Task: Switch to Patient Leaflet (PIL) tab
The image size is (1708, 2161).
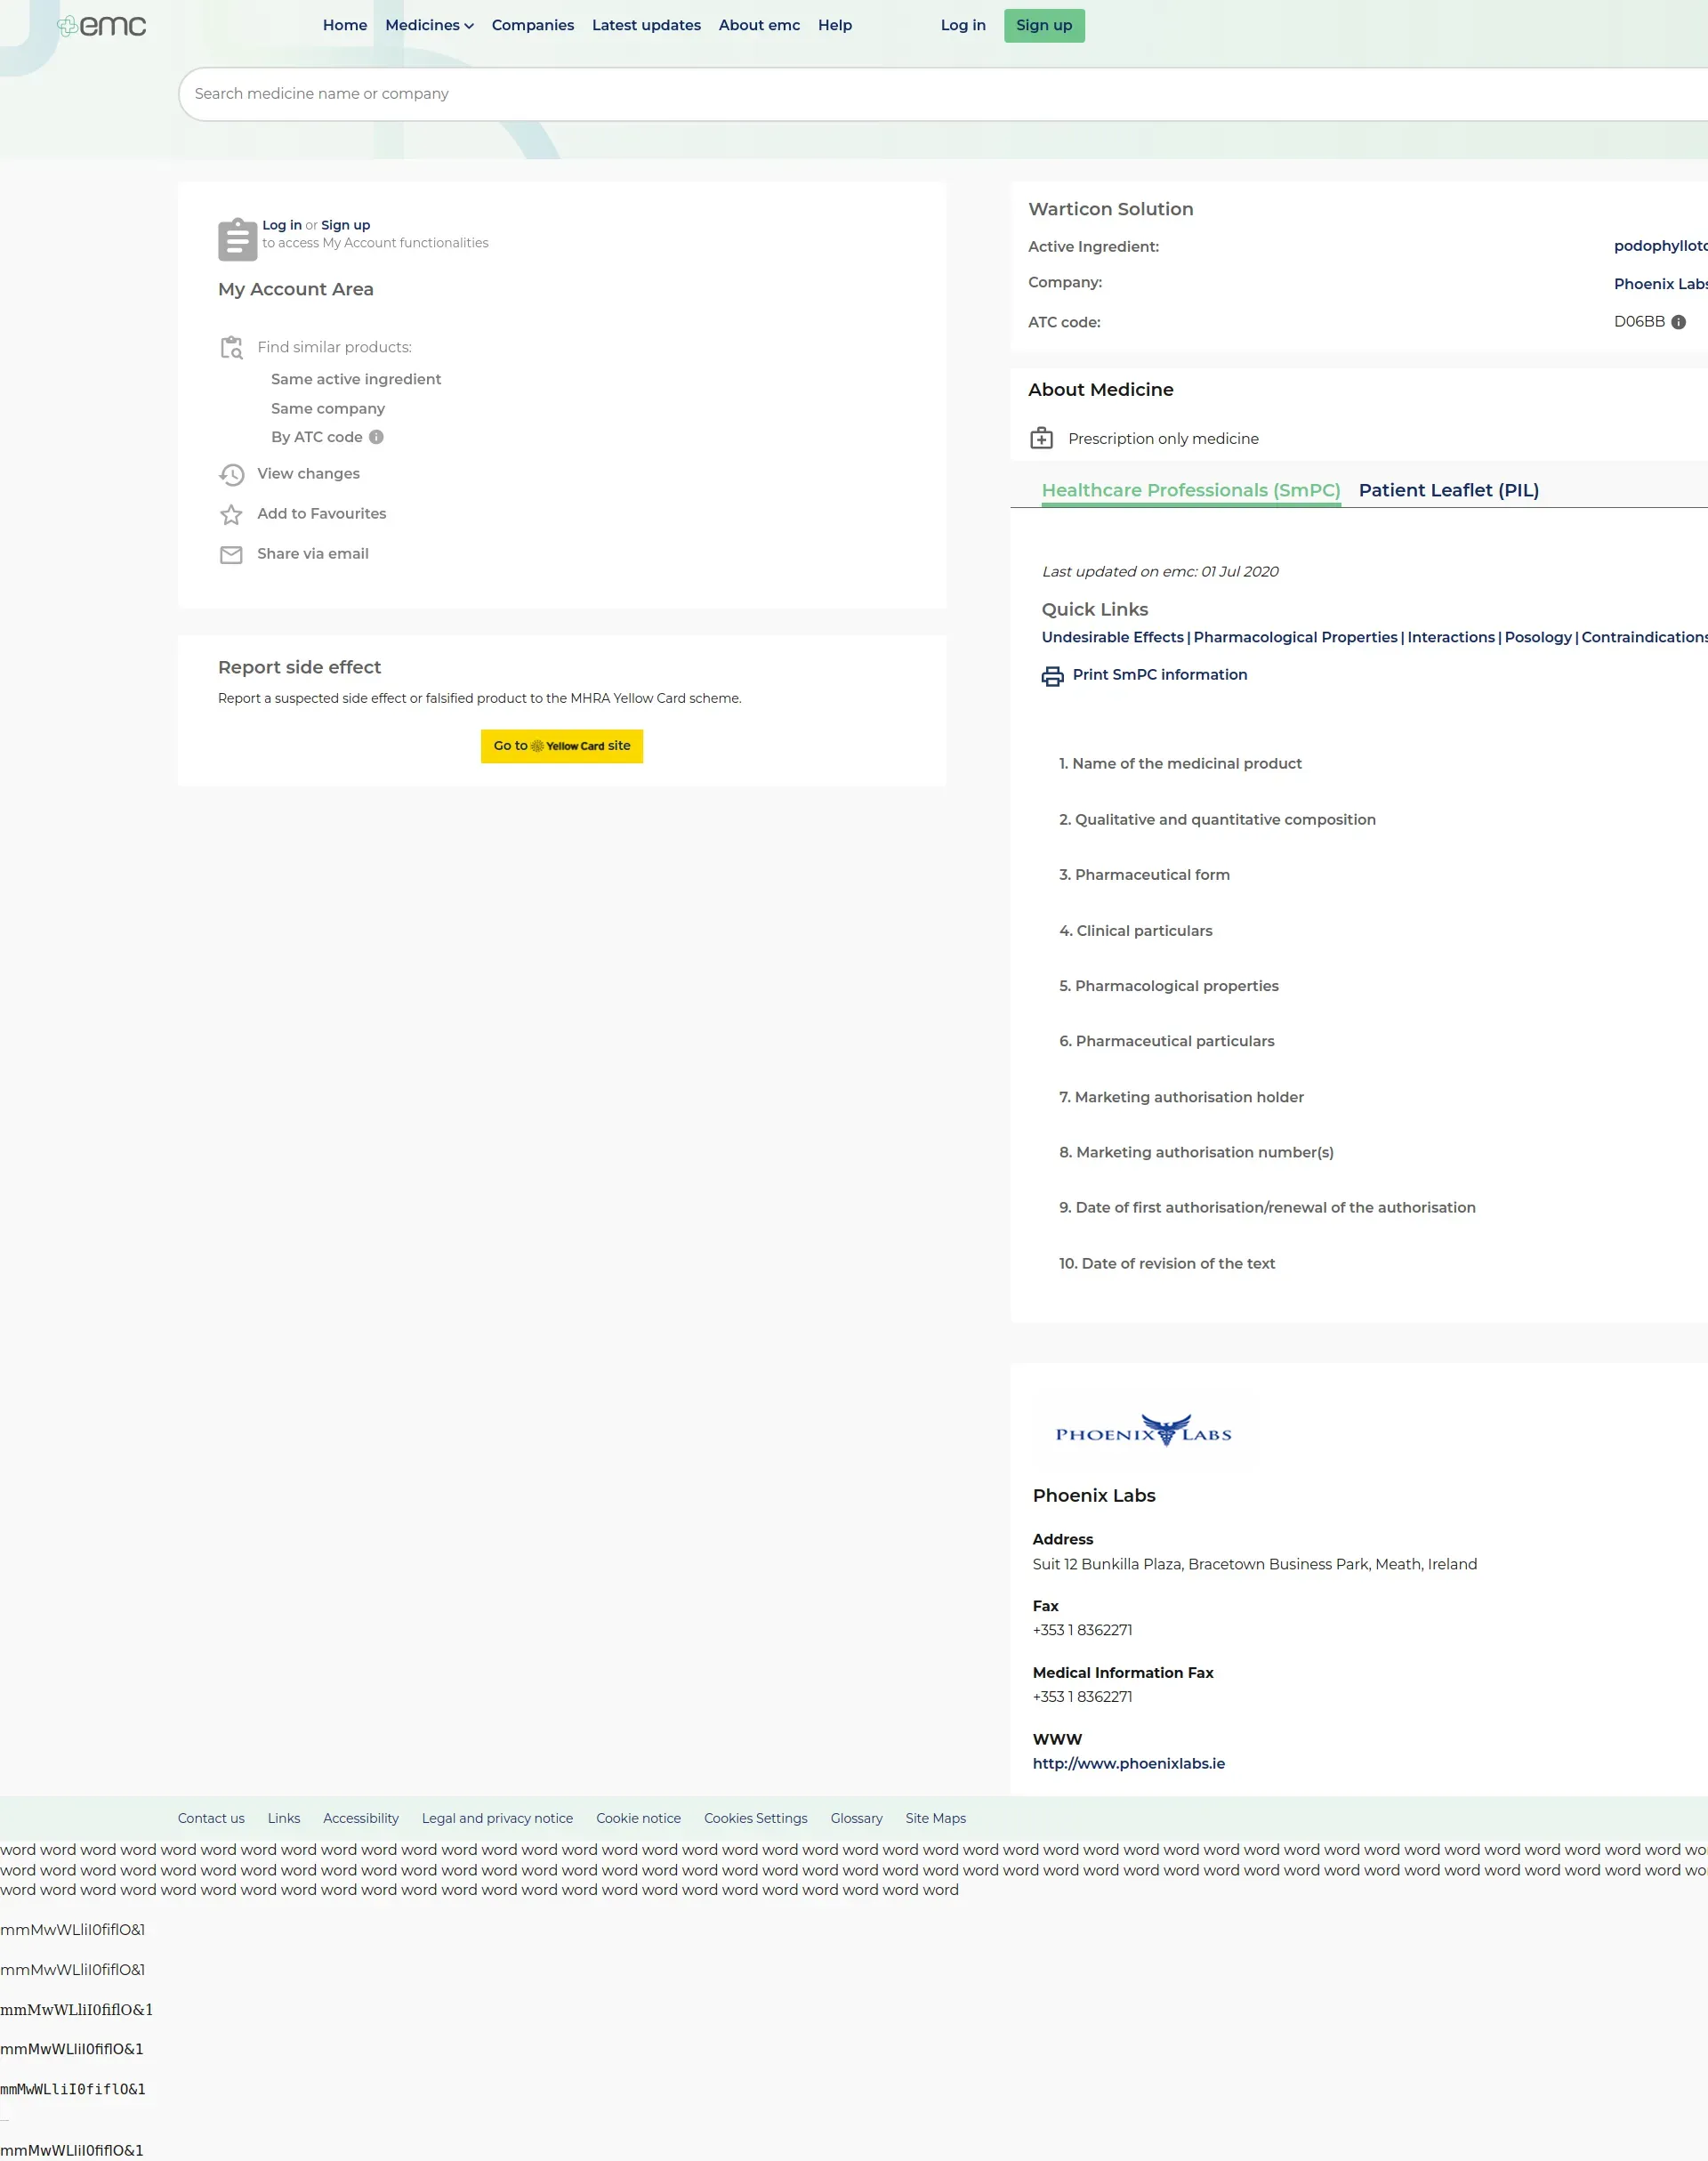Action: coord(1447,490)
